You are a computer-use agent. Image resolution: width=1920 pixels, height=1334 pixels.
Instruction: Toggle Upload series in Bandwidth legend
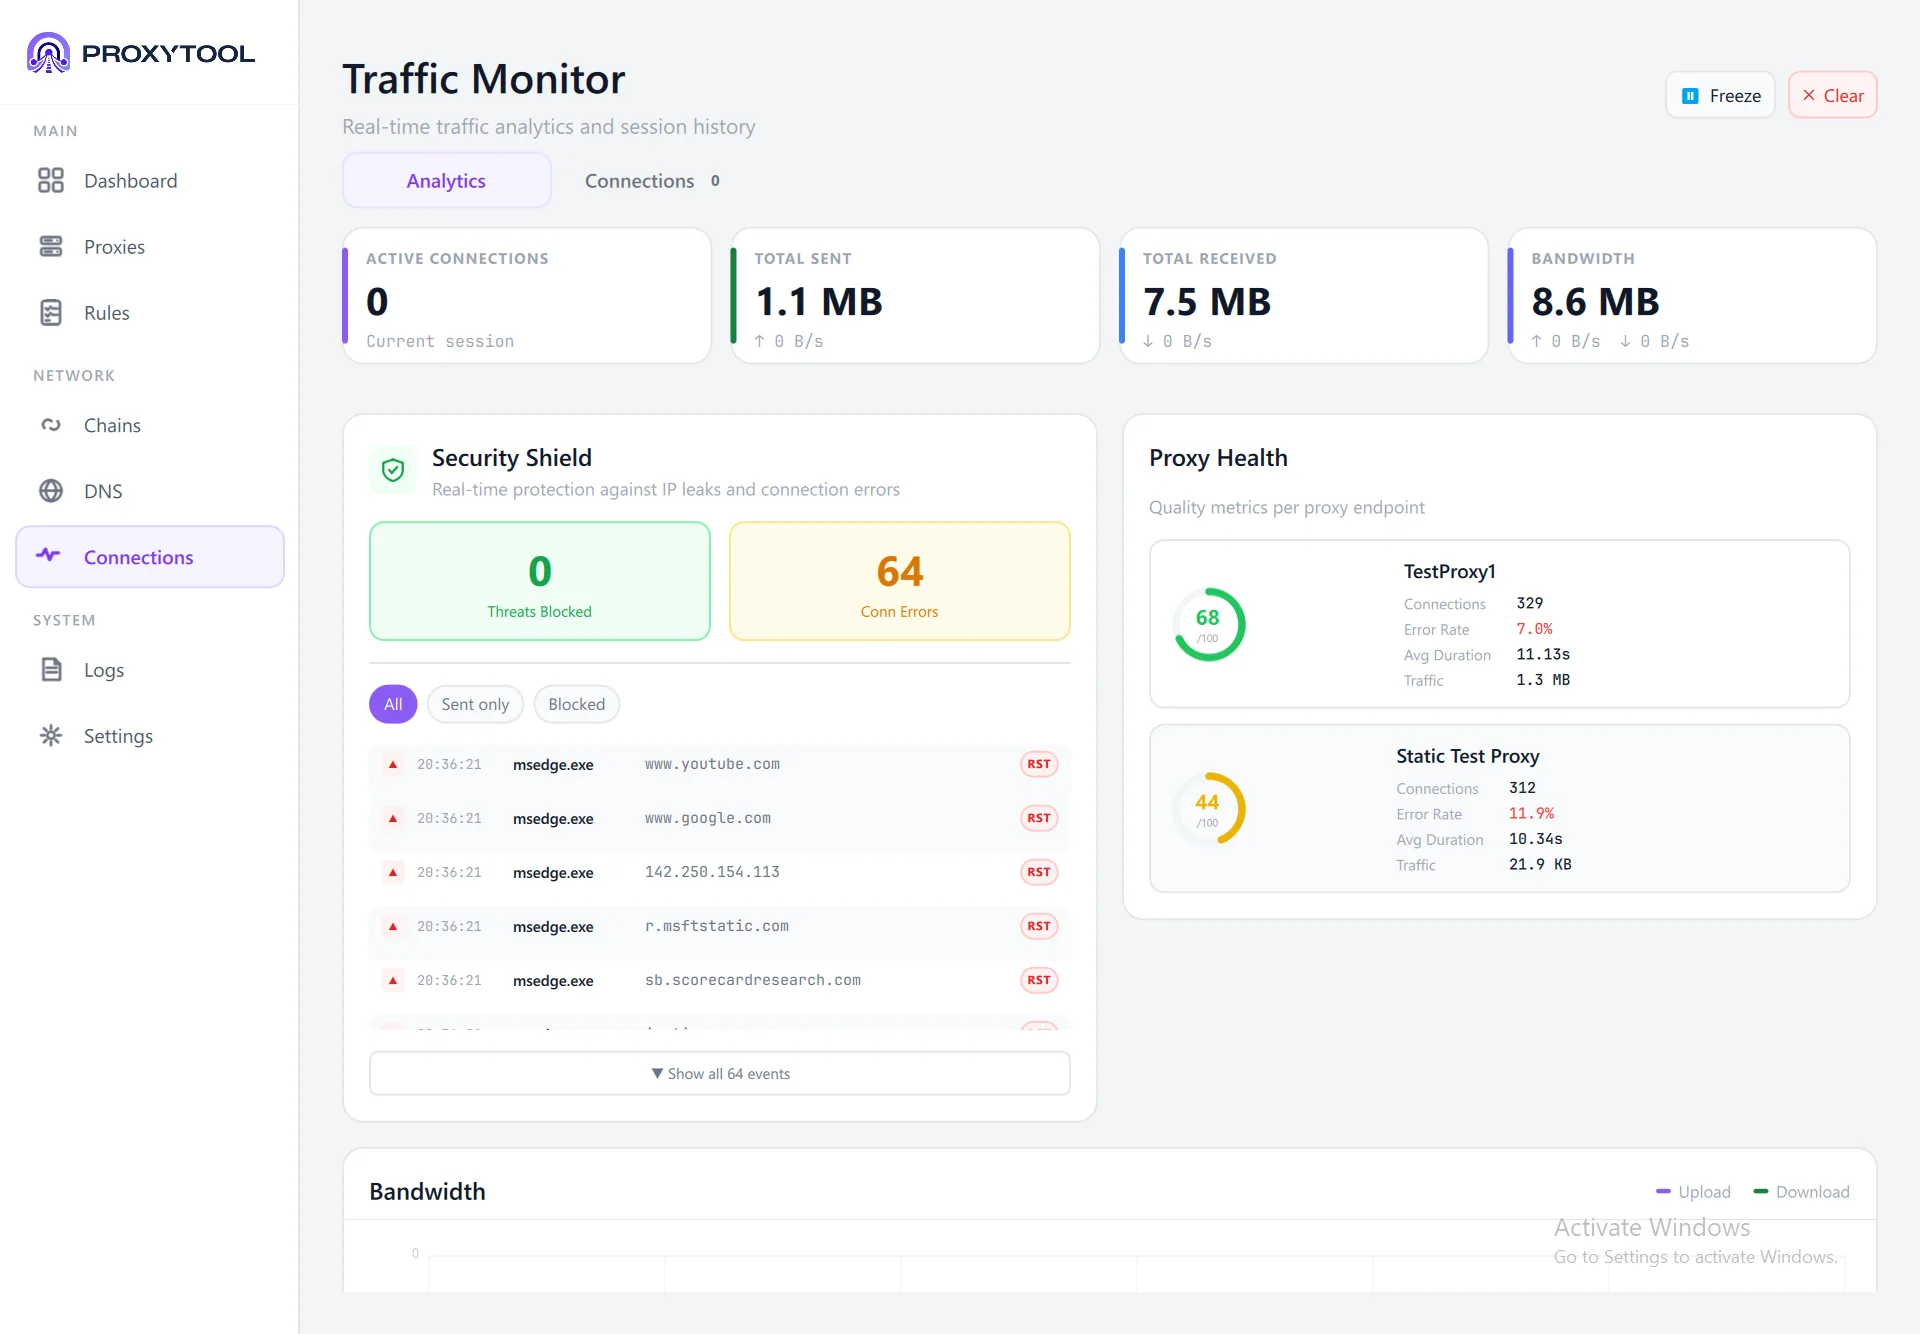pyautogui.click(x=1693, y=1192)
